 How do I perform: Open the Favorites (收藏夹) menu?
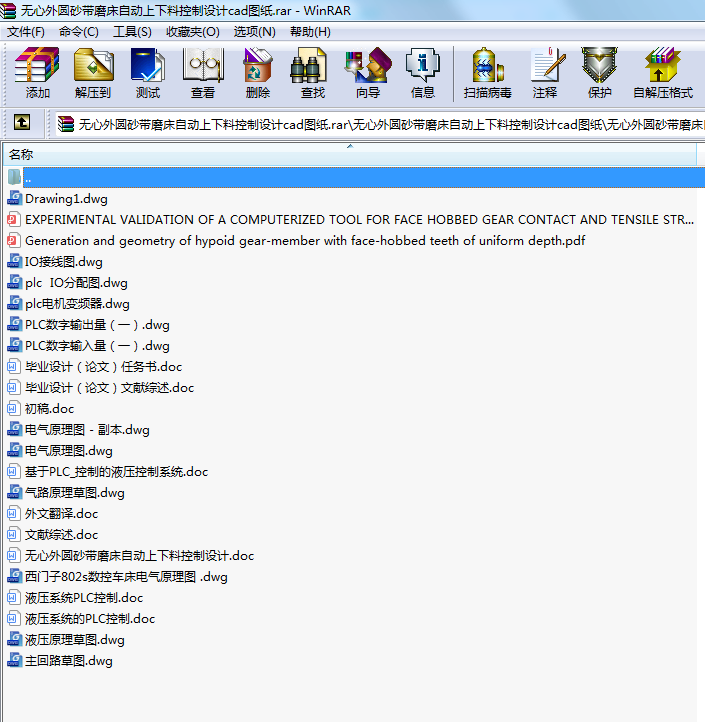[x=192, y=31]
